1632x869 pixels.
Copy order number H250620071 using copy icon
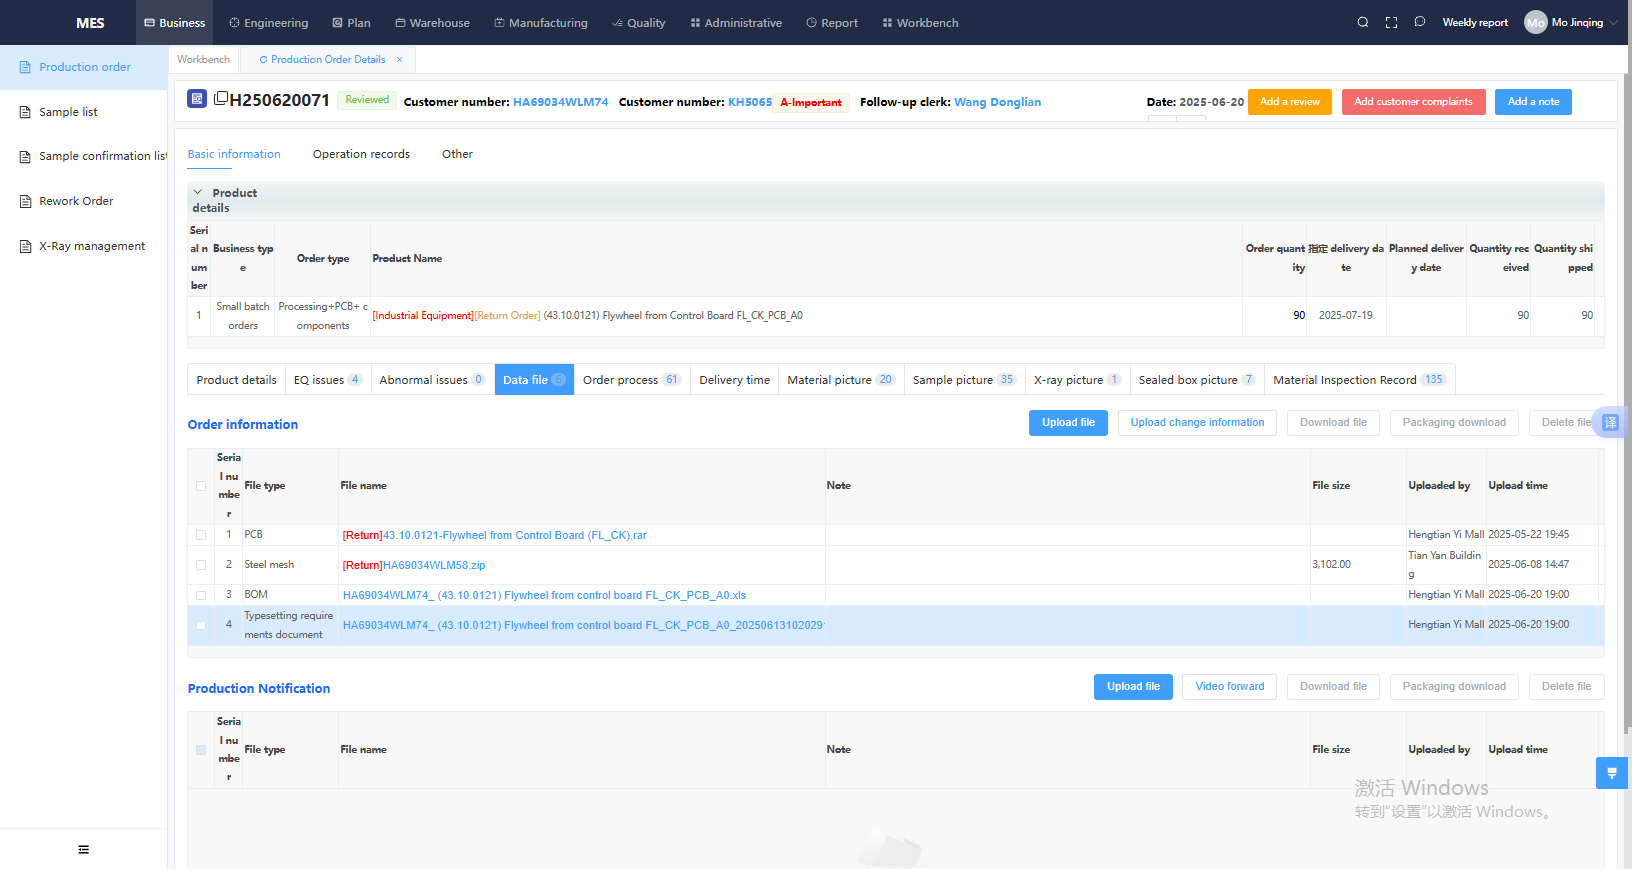(221, 98)
